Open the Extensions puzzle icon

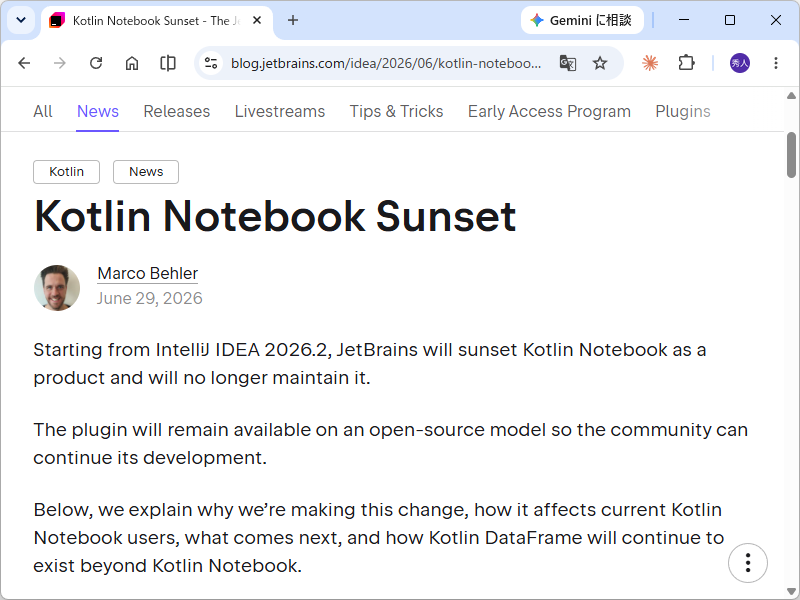[x=686, y=63]
